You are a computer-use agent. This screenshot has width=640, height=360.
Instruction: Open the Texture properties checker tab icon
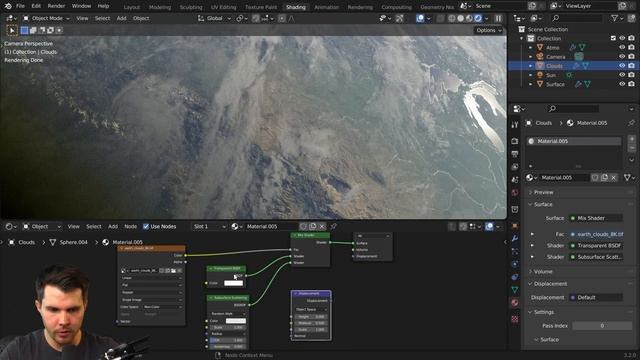[x=515, y=318]
